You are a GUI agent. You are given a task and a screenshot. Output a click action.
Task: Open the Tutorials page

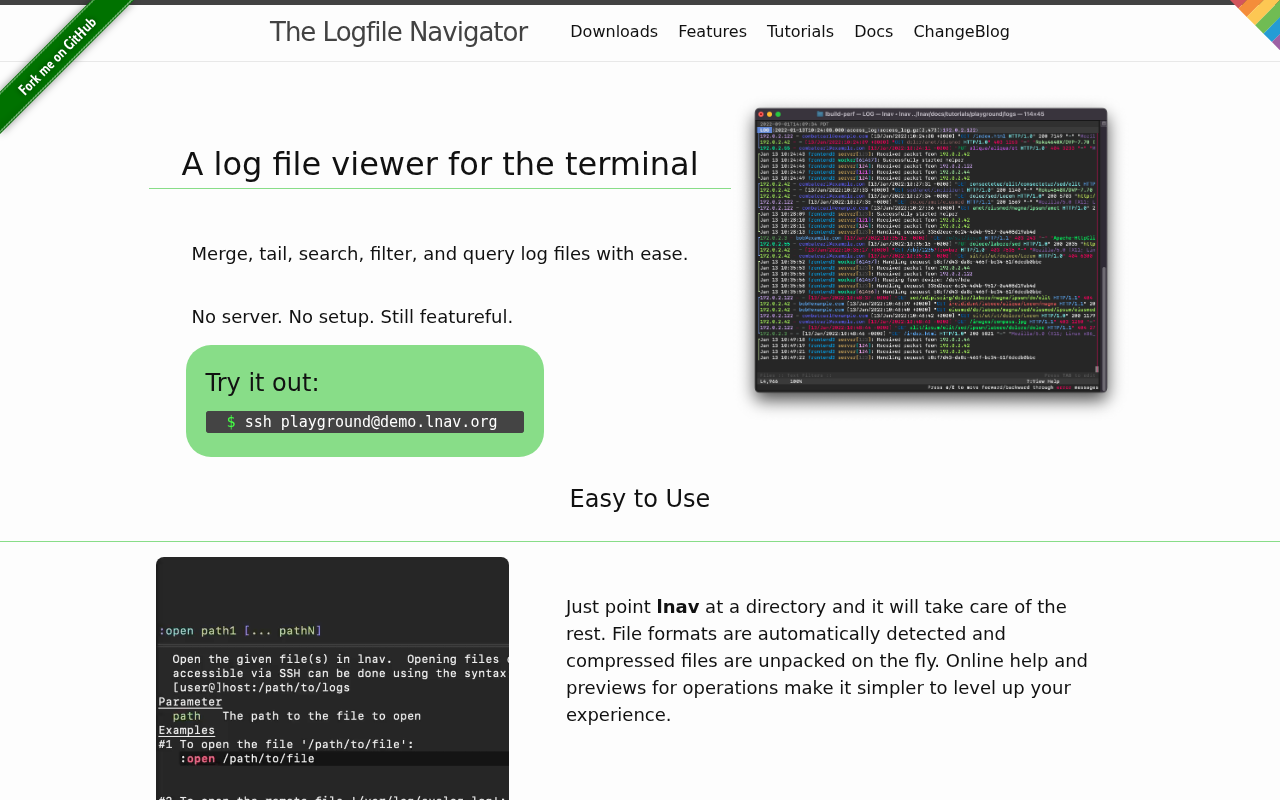click(800, 31)
